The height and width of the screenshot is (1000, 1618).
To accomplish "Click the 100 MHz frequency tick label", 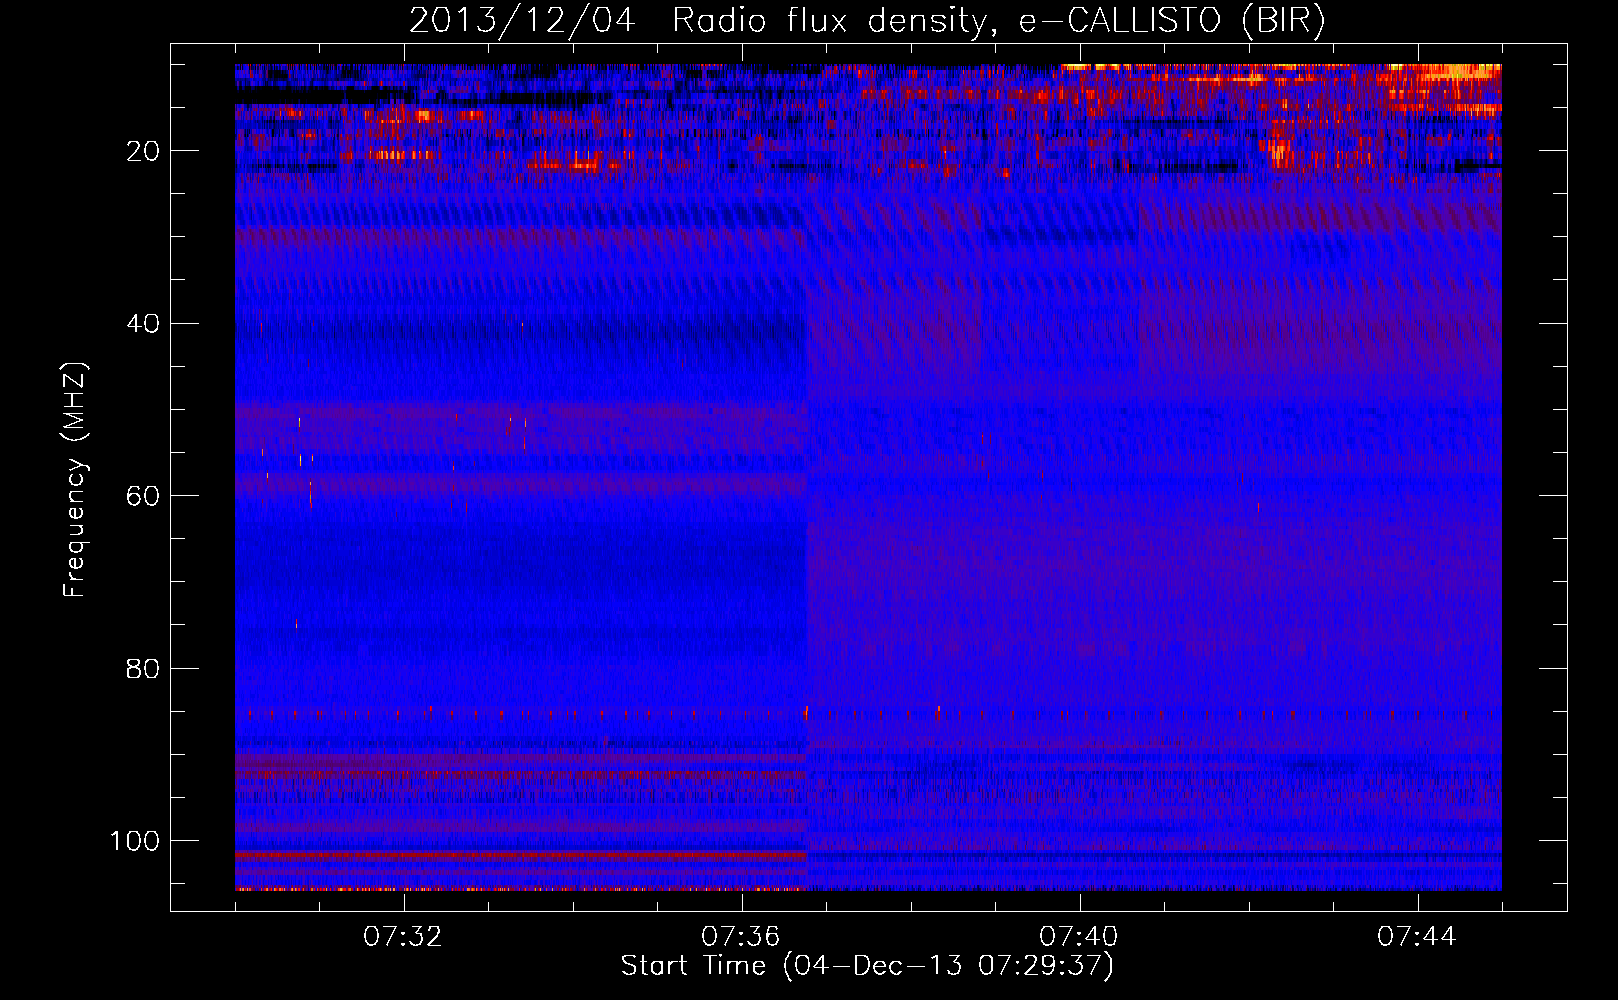I will tap(135, 841).
